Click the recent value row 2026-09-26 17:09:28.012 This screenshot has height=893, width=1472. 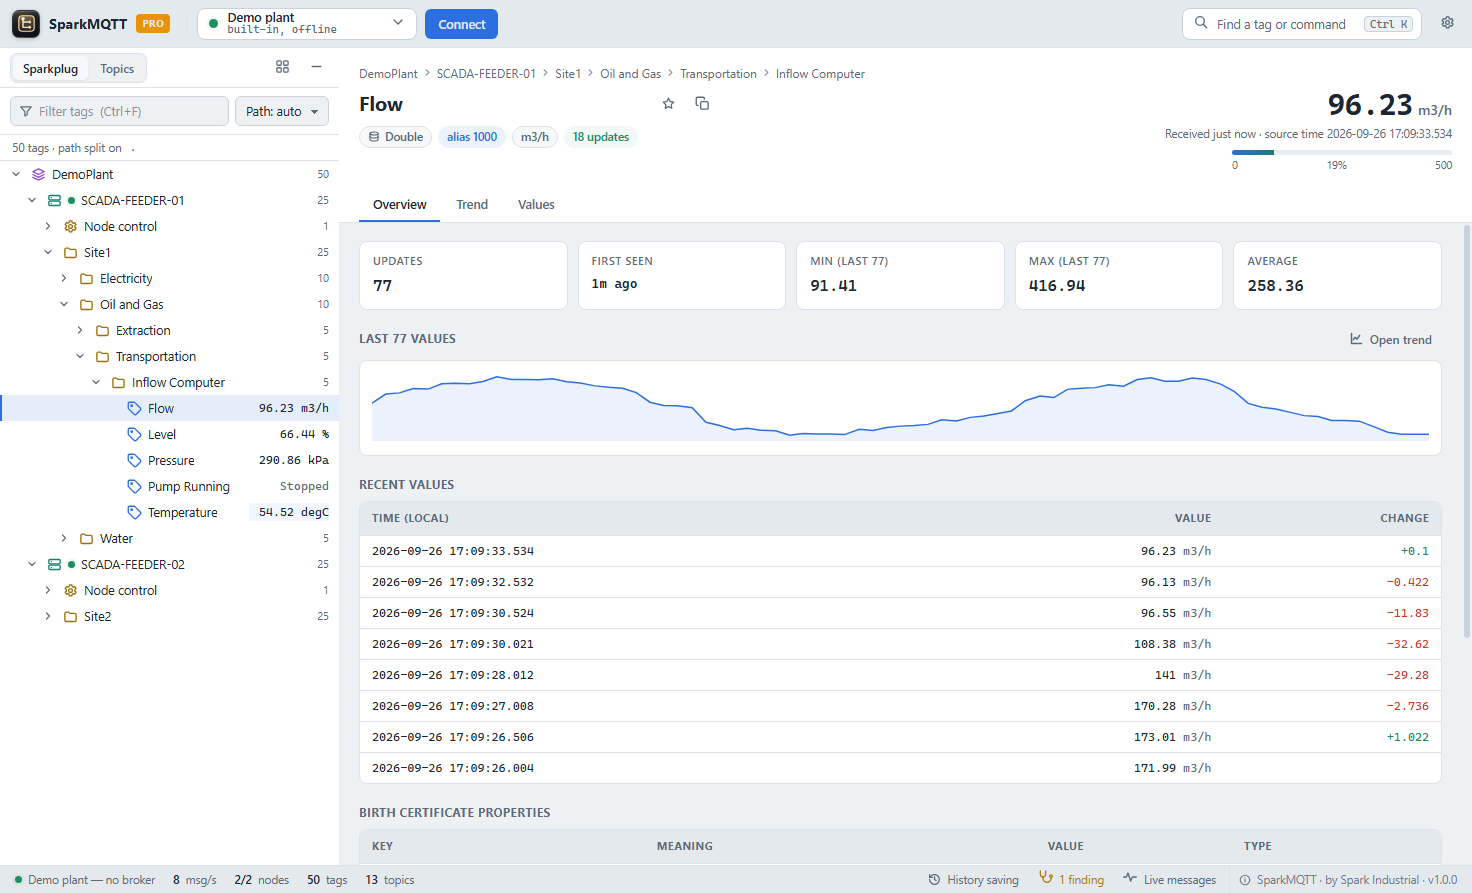[900, 675]
